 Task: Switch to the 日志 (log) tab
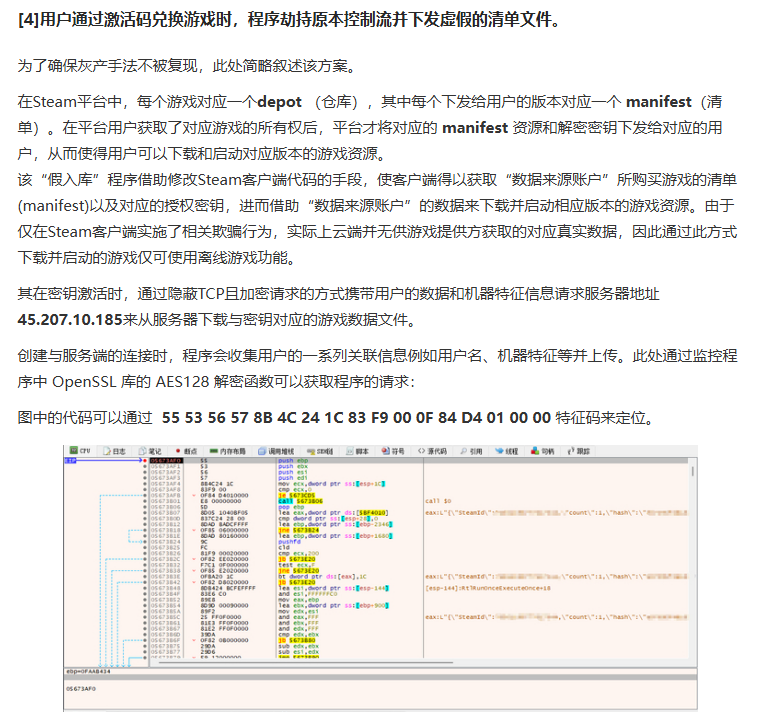coord(114,451)
